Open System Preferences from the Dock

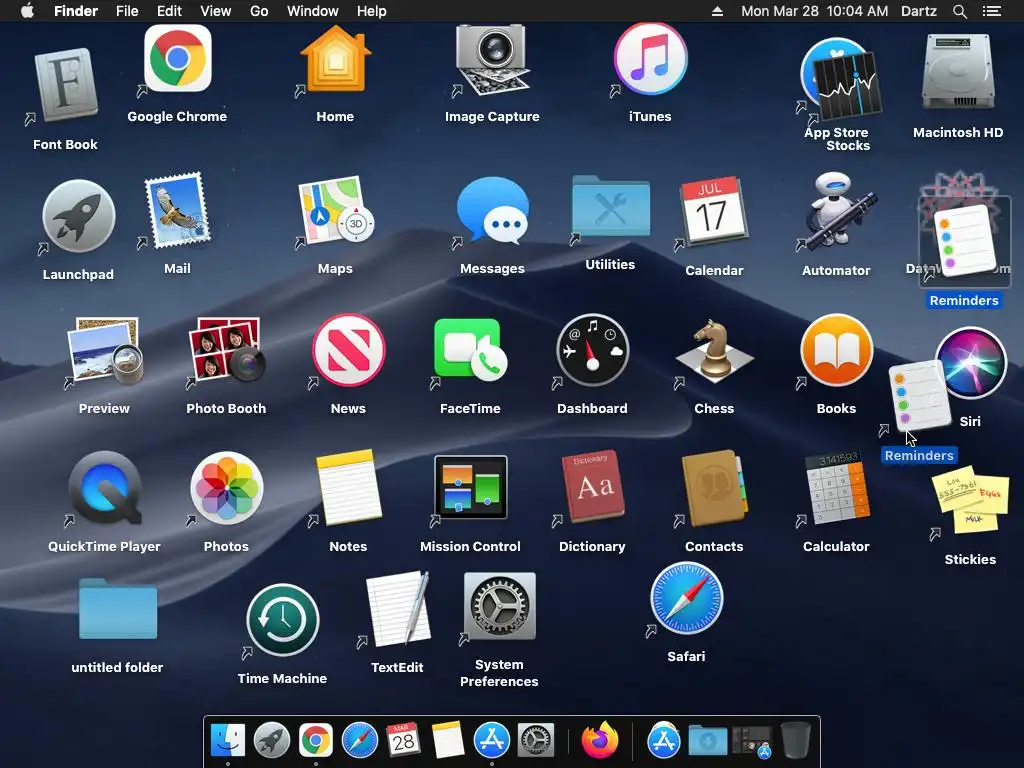click(536, 741)
